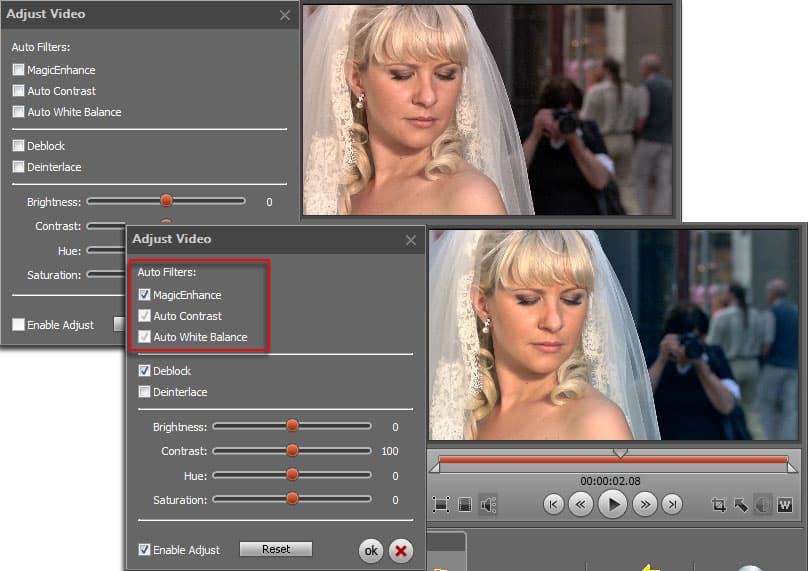Toggle the full screen frame icon
Image resolution: width=808 pixels, height=571 pixels.
(441, 505)
